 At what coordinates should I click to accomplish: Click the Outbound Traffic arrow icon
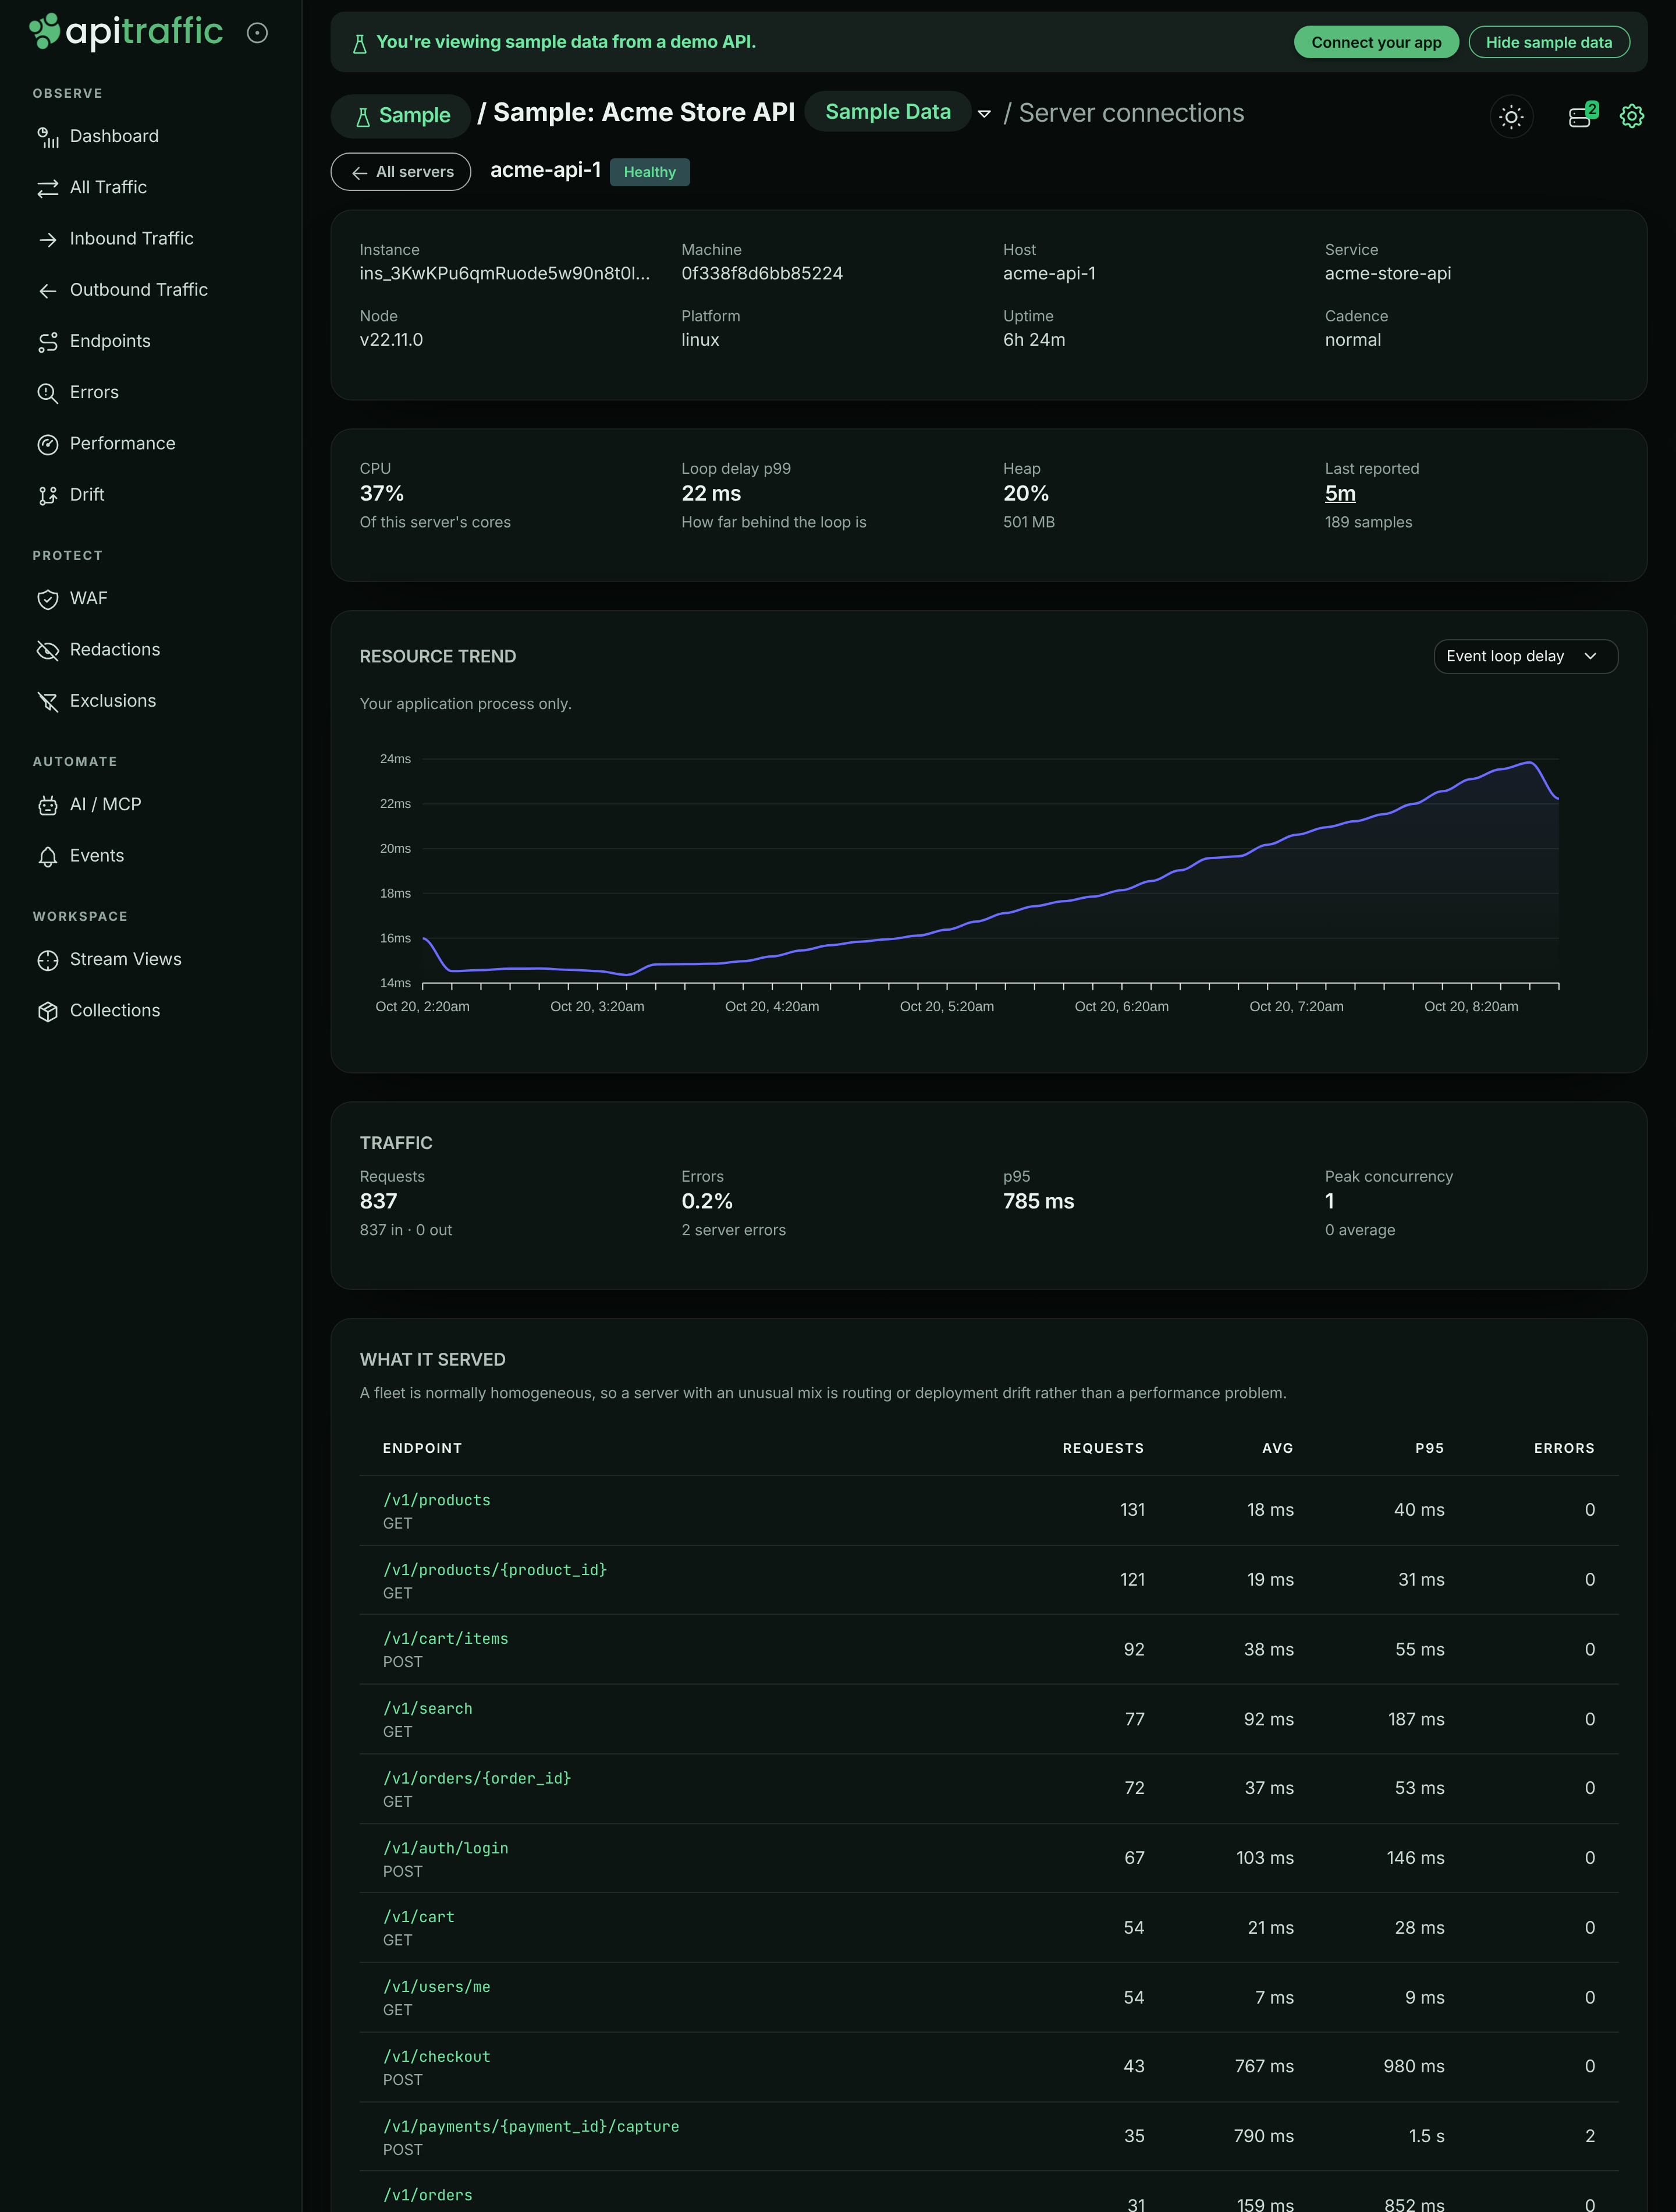[x=48, y=290]
